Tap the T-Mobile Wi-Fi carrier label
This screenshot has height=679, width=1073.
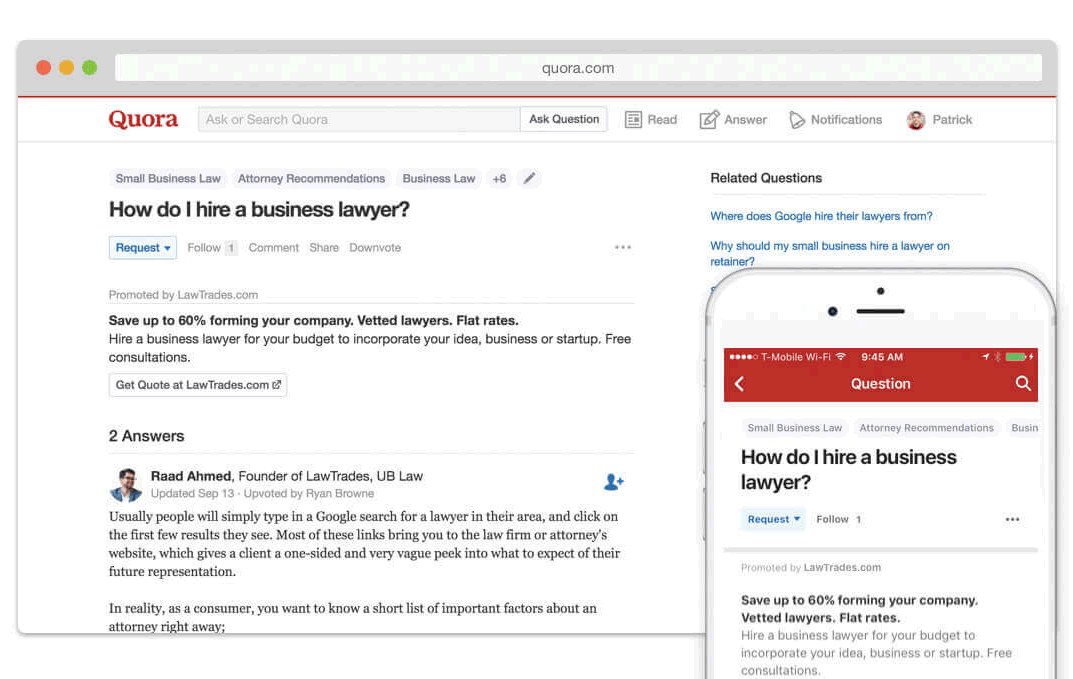[x=796, y=357]
